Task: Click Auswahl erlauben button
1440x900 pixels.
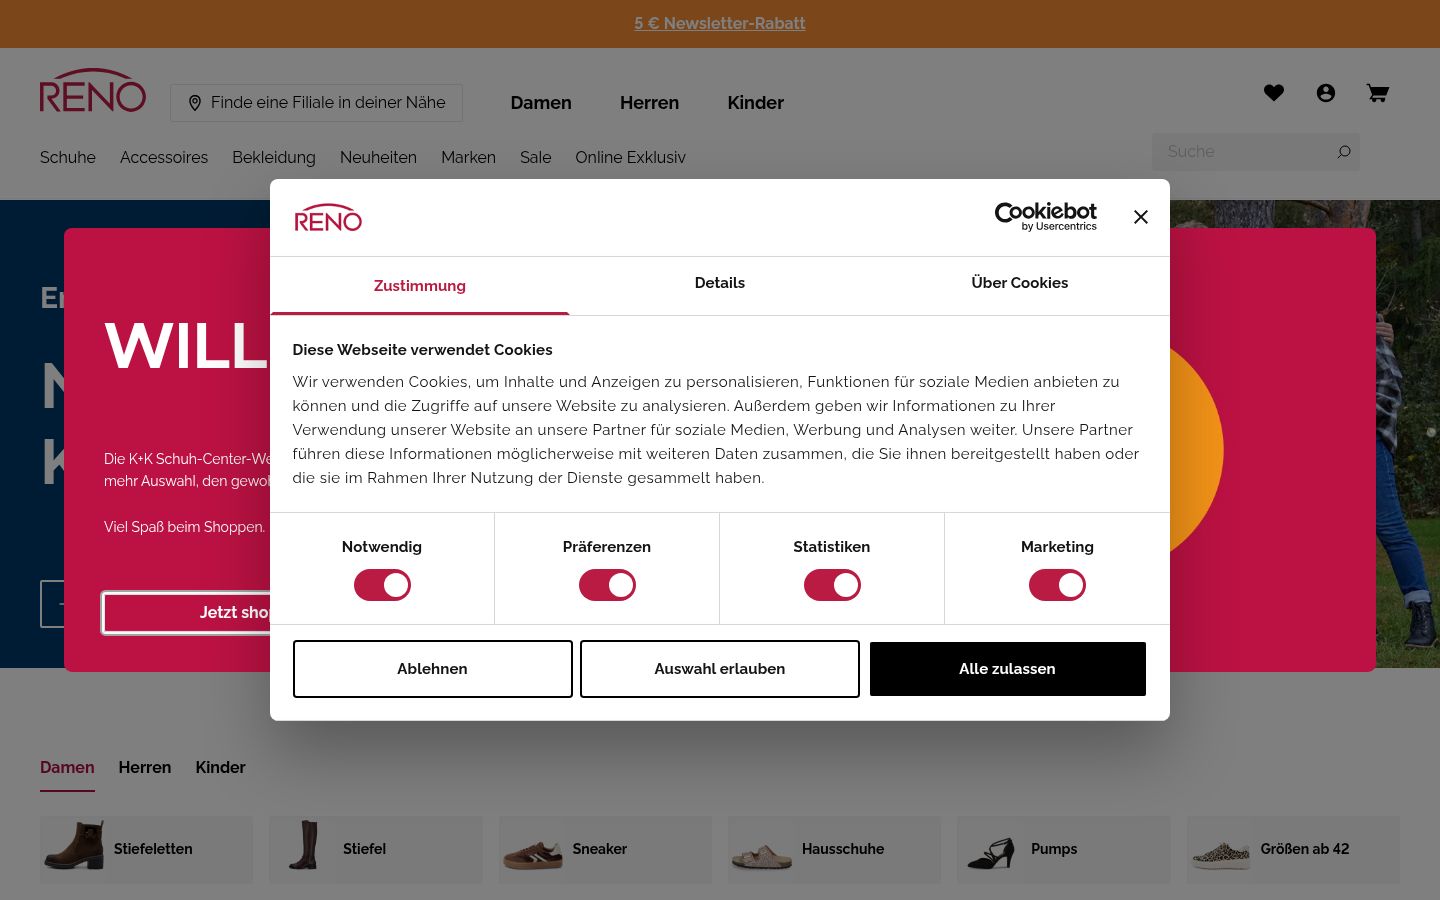Action: click(720, 669)
